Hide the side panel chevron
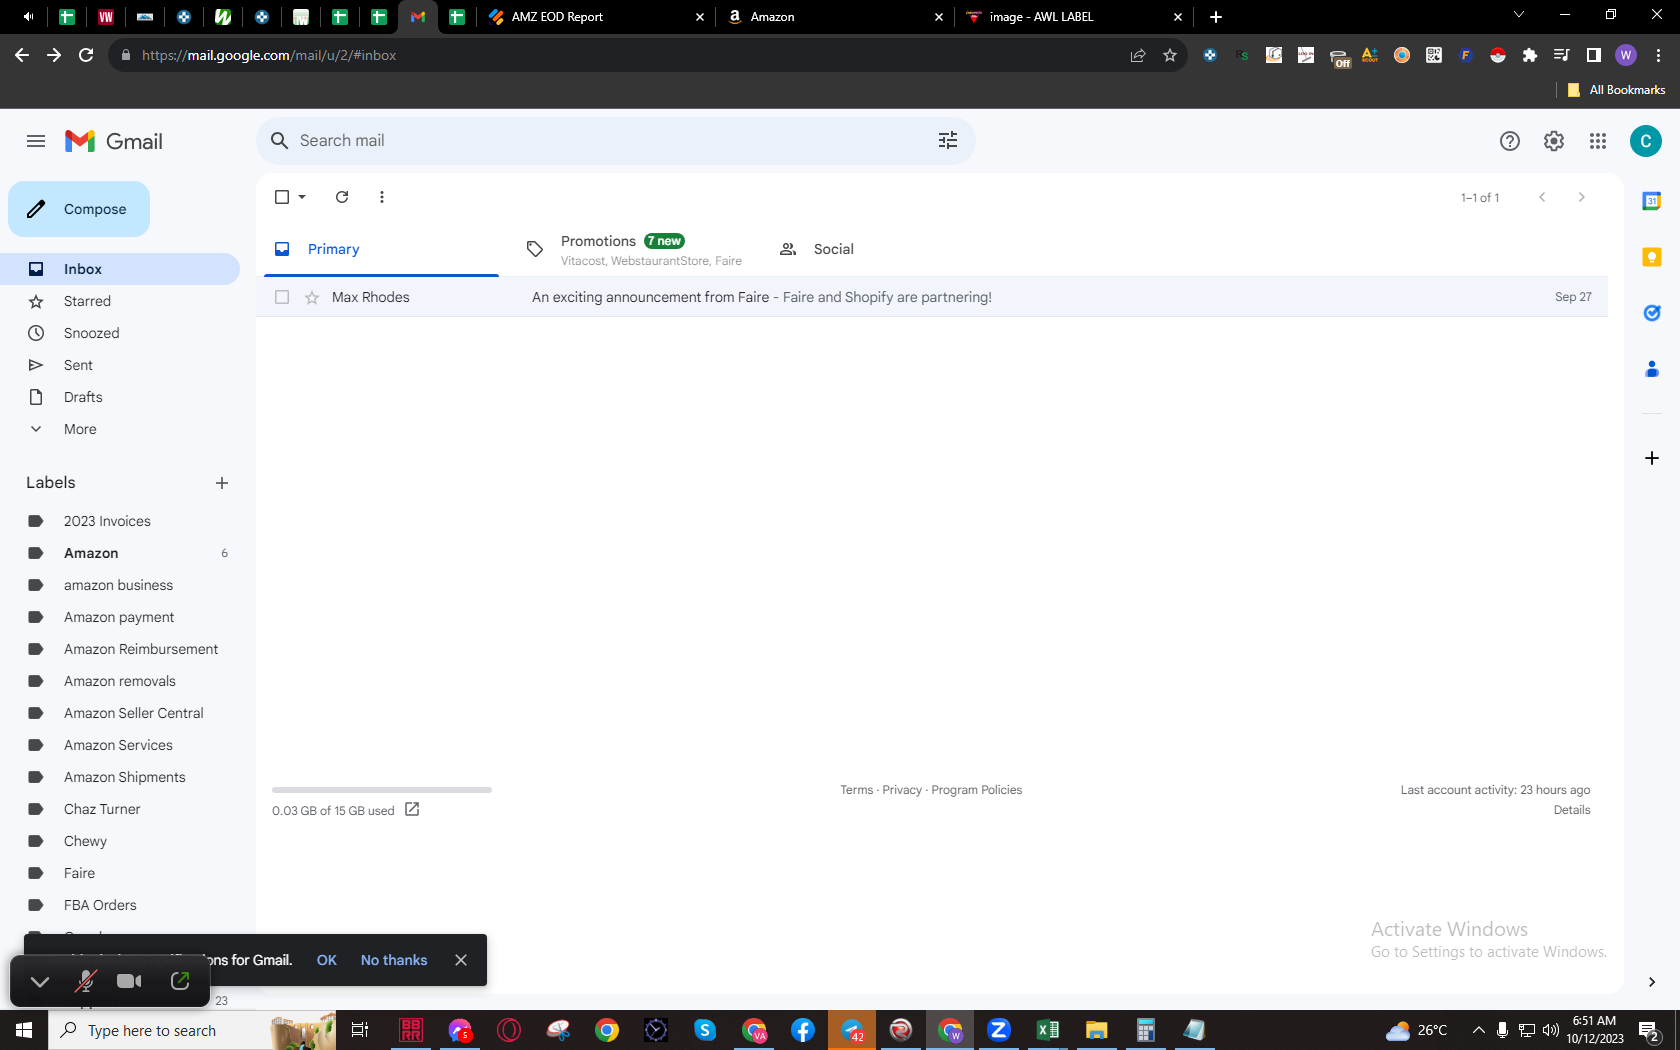The height and width of the screenshot is (1050, 1680). [1652, 982]
